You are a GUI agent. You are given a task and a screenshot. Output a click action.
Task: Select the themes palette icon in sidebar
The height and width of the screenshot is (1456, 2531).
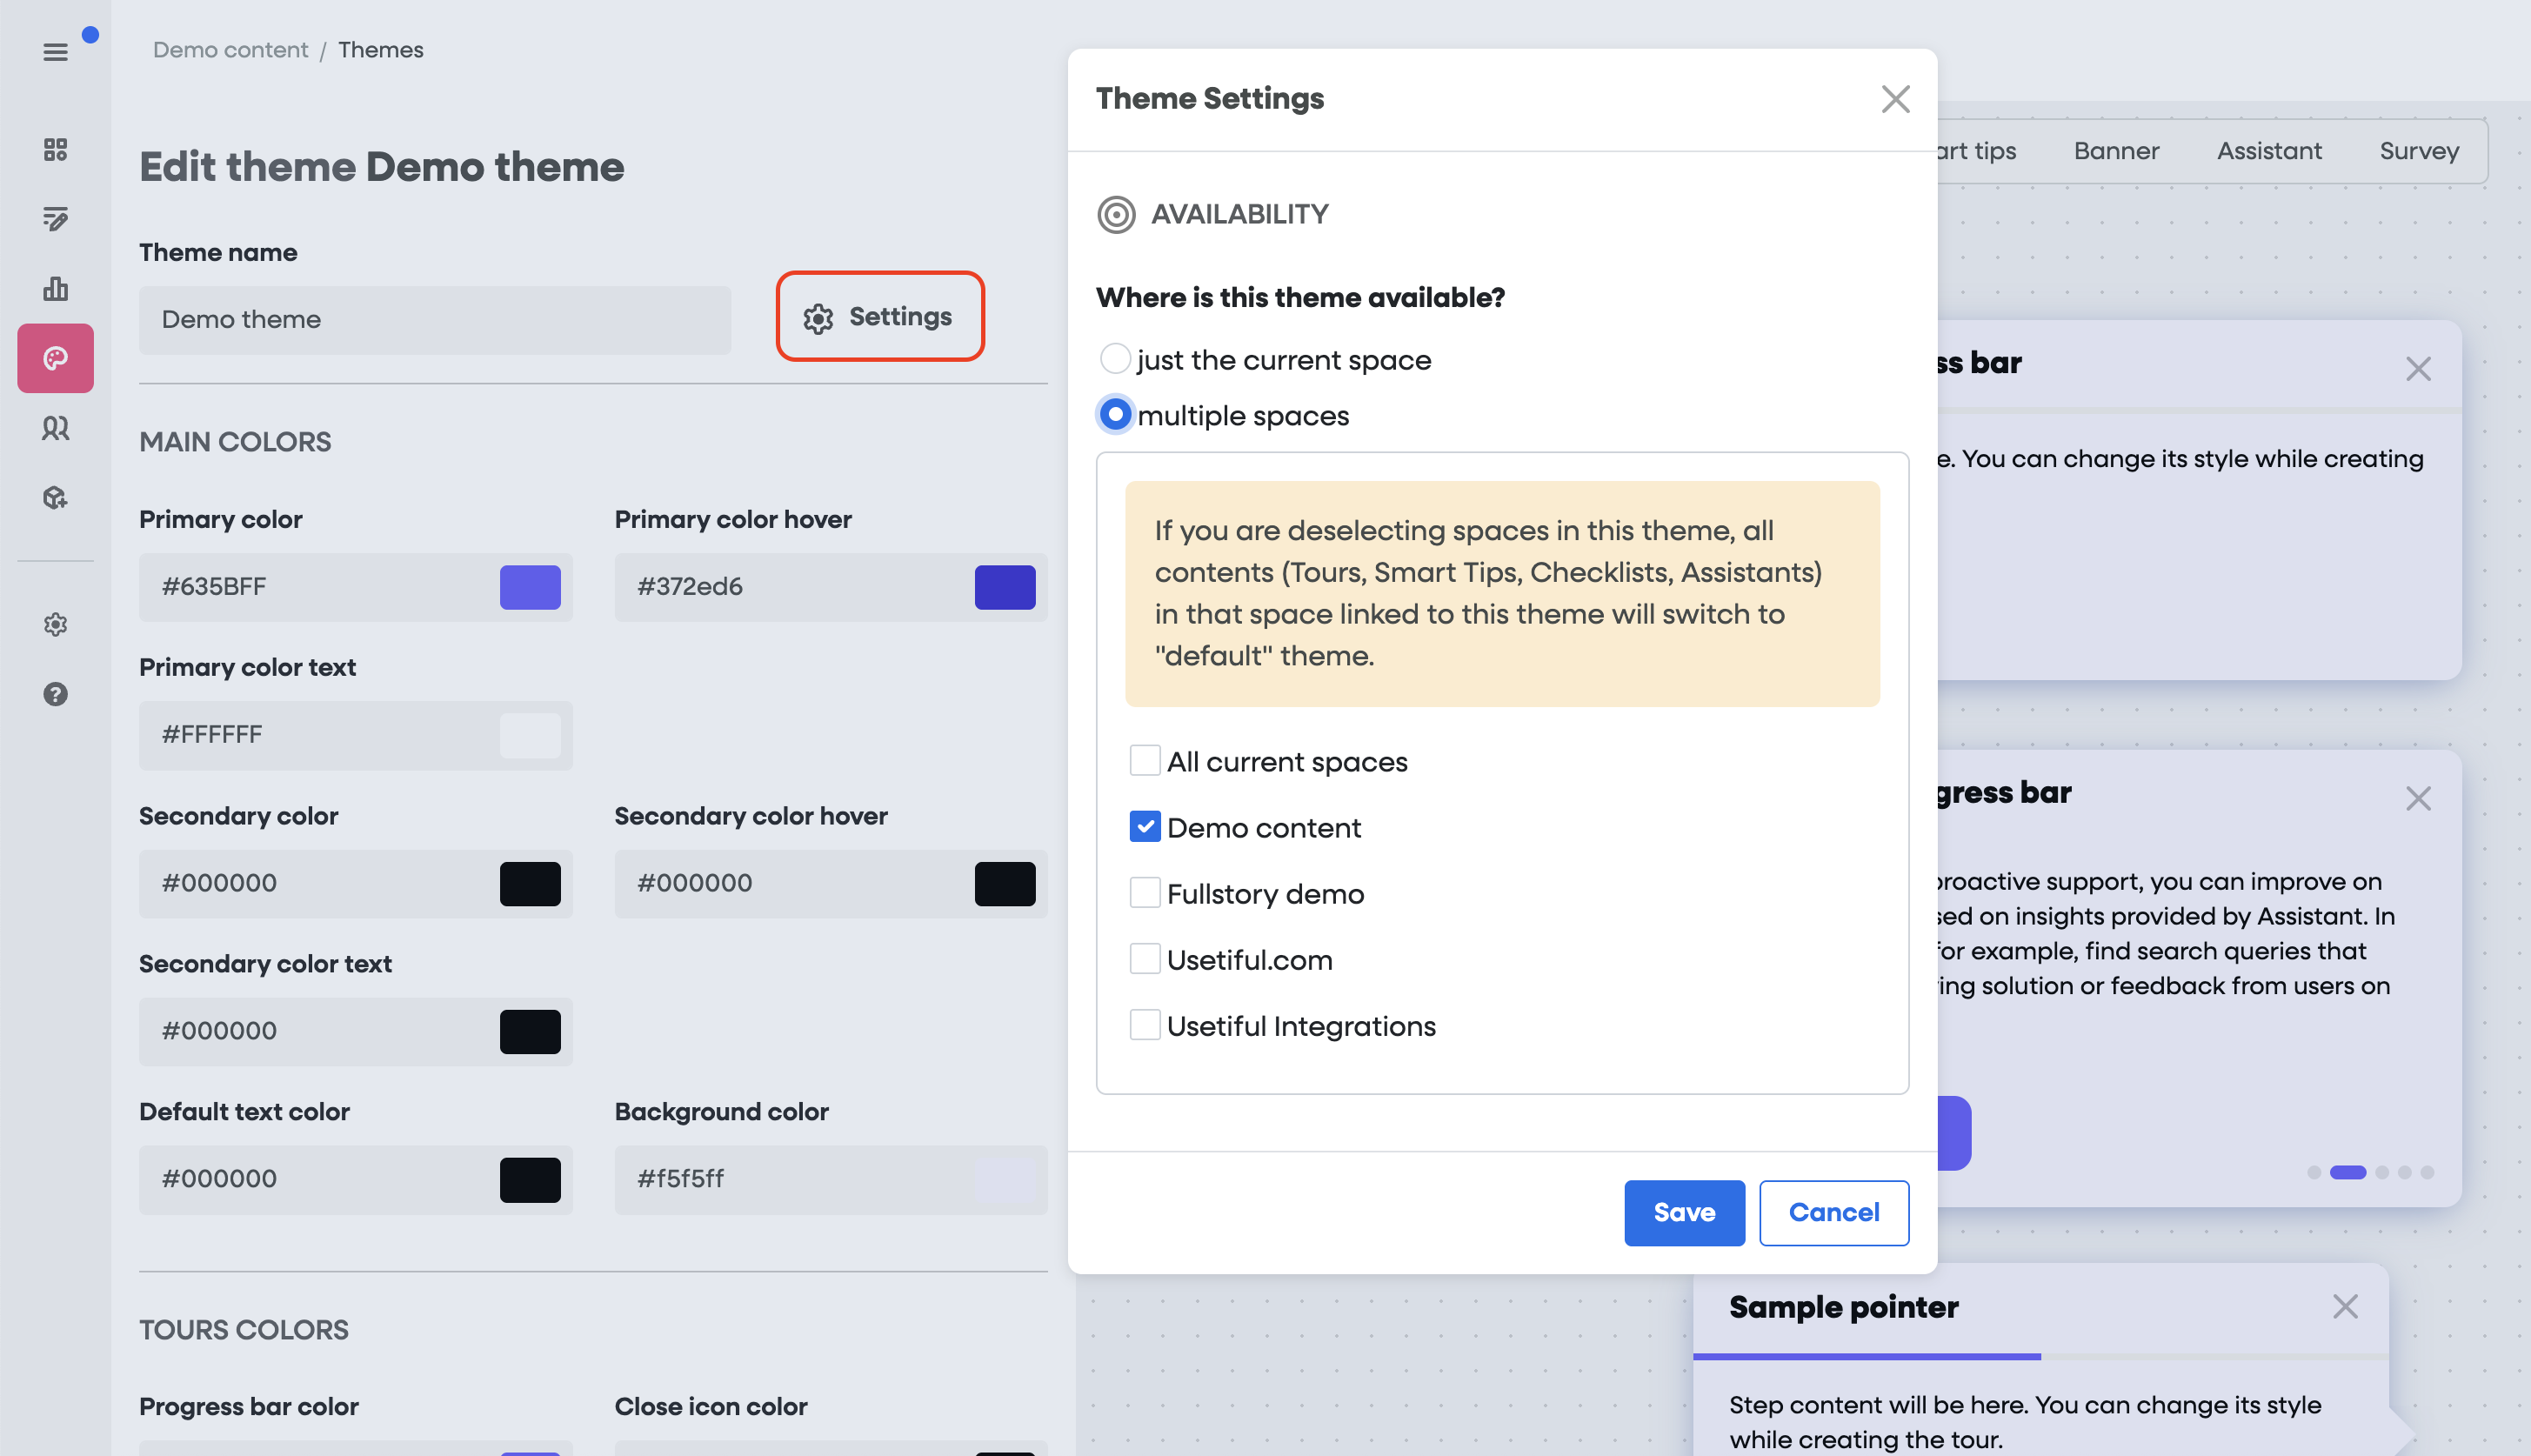click(55, 358)
